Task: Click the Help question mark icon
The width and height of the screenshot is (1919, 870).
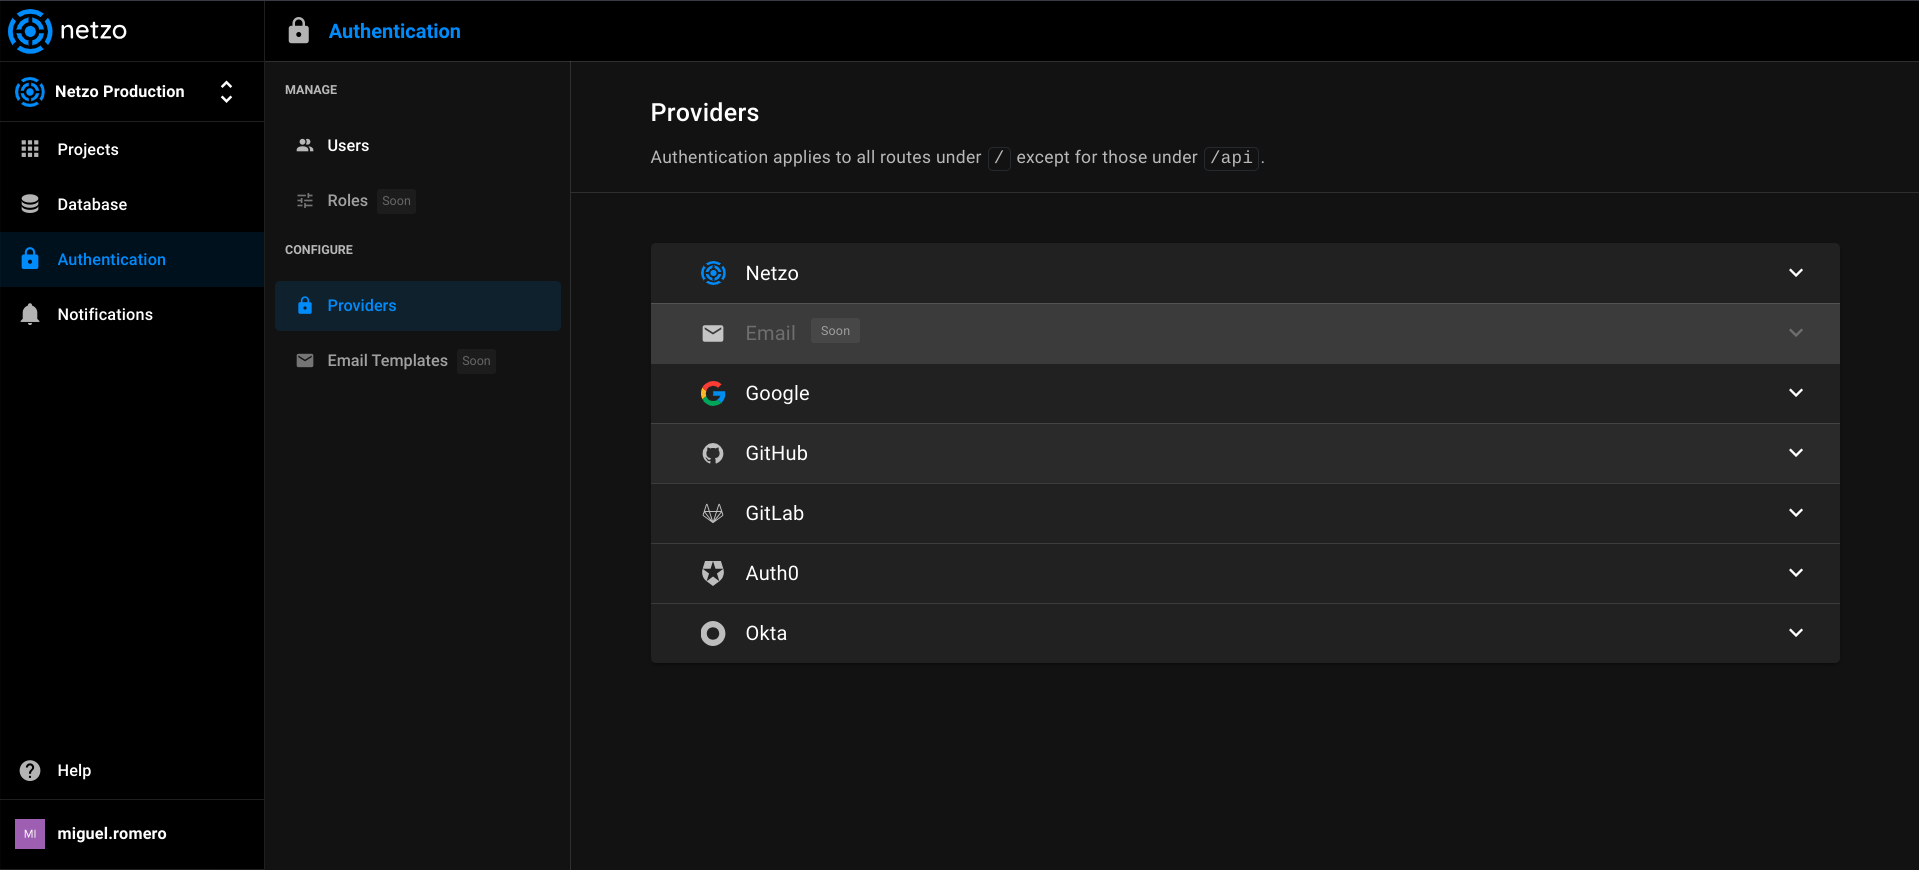Action: tap(30, 770)
